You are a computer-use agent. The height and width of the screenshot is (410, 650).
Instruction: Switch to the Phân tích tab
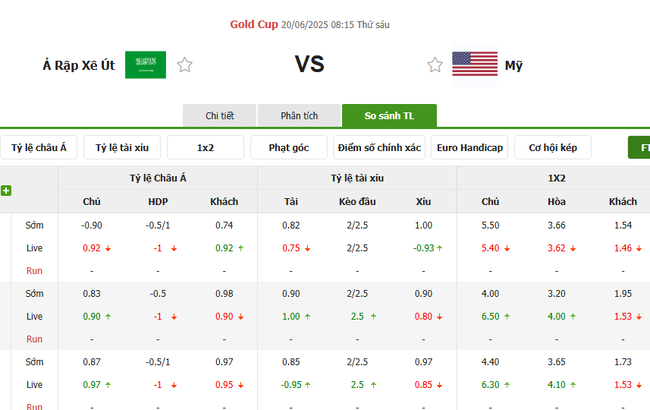click(299, 116)
